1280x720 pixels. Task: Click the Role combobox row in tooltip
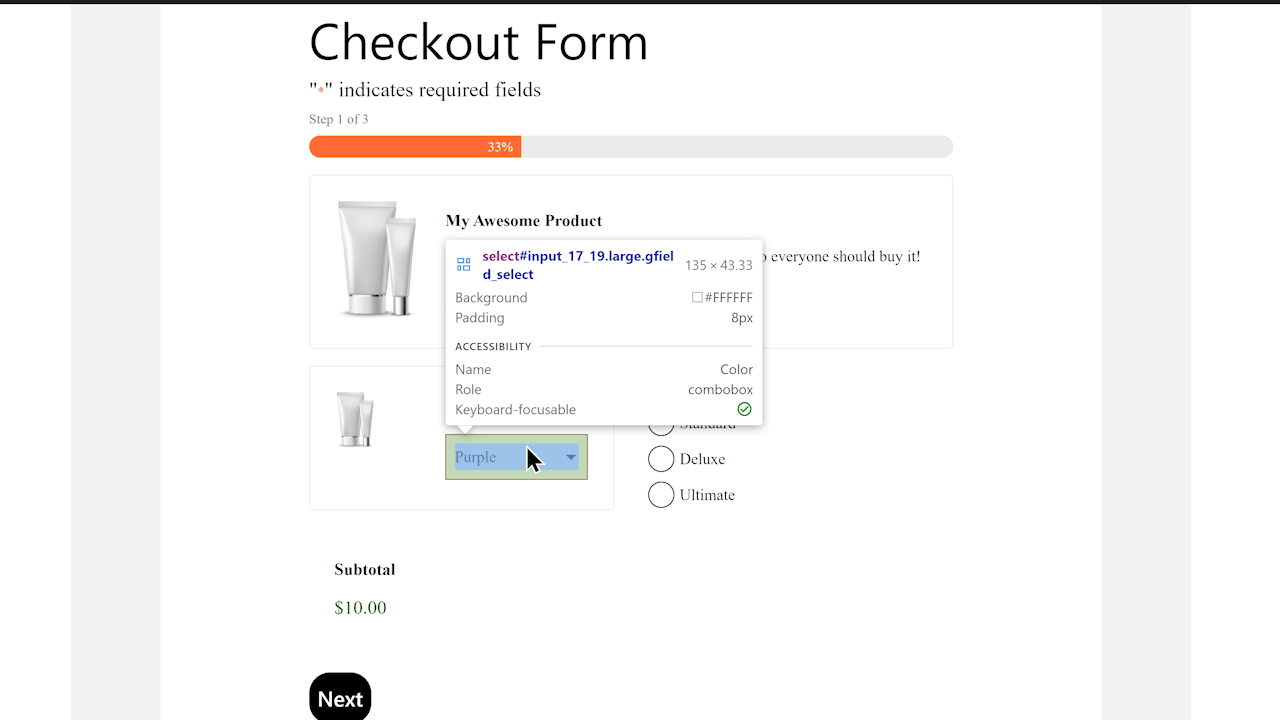pos(604,389)
